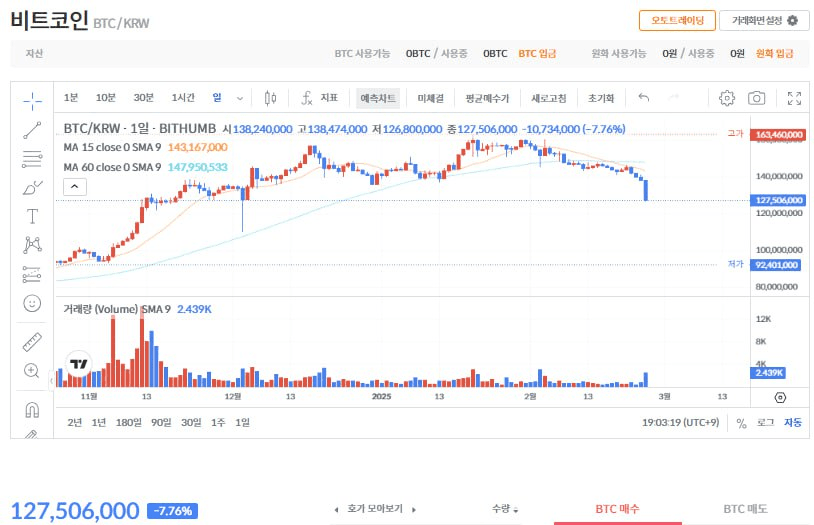Switch chart to fullscreen mode
This screenshot has width=814, height=525.
coord(794,98)
